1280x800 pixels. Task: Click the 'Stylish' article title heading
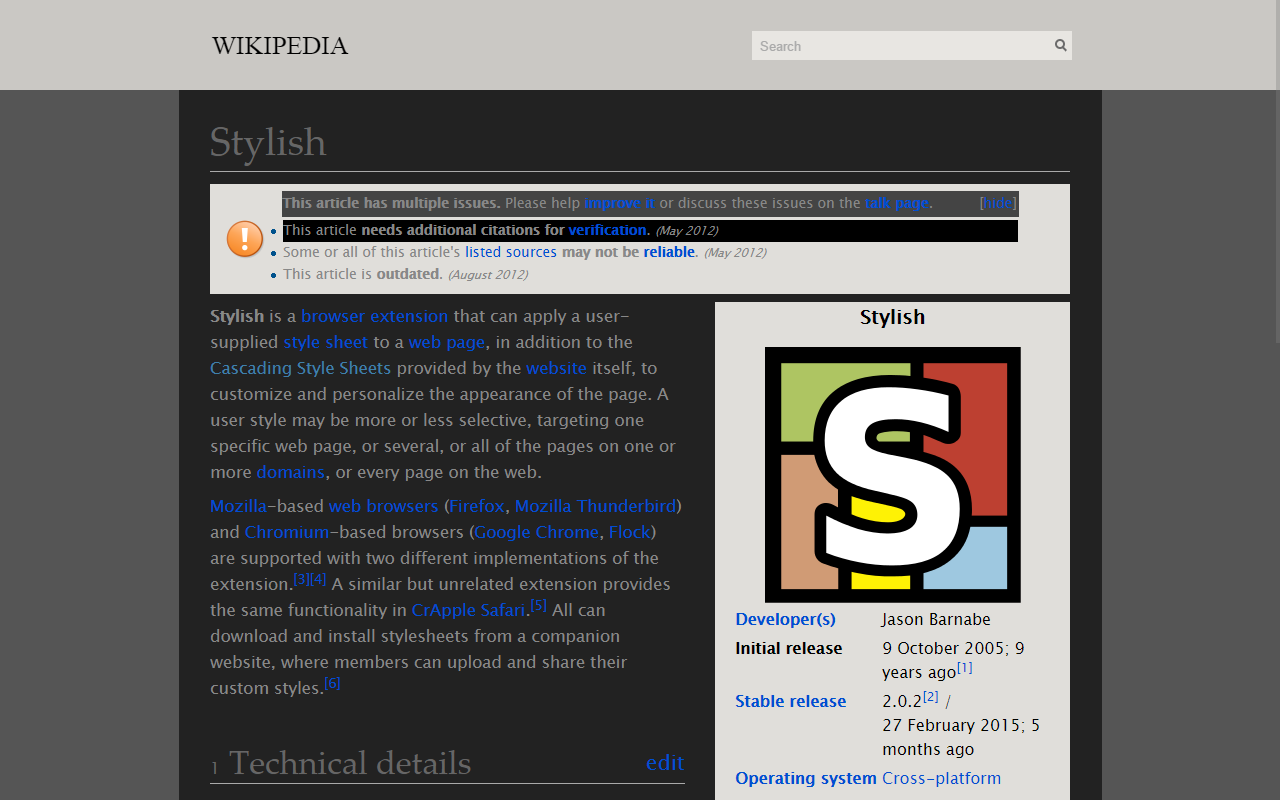(x=268, y=142)
